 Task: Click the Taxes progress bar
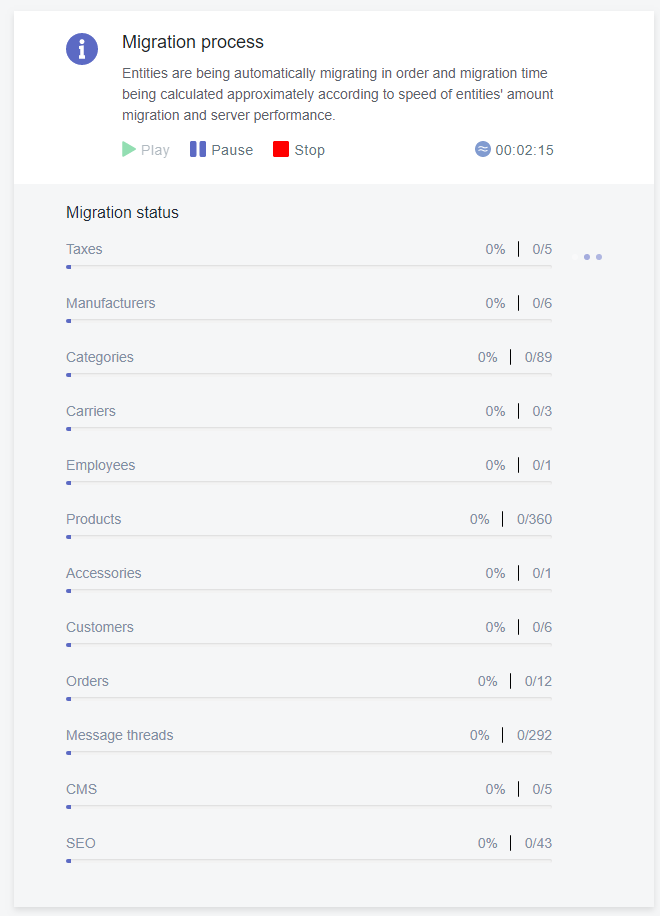point(309,266)
